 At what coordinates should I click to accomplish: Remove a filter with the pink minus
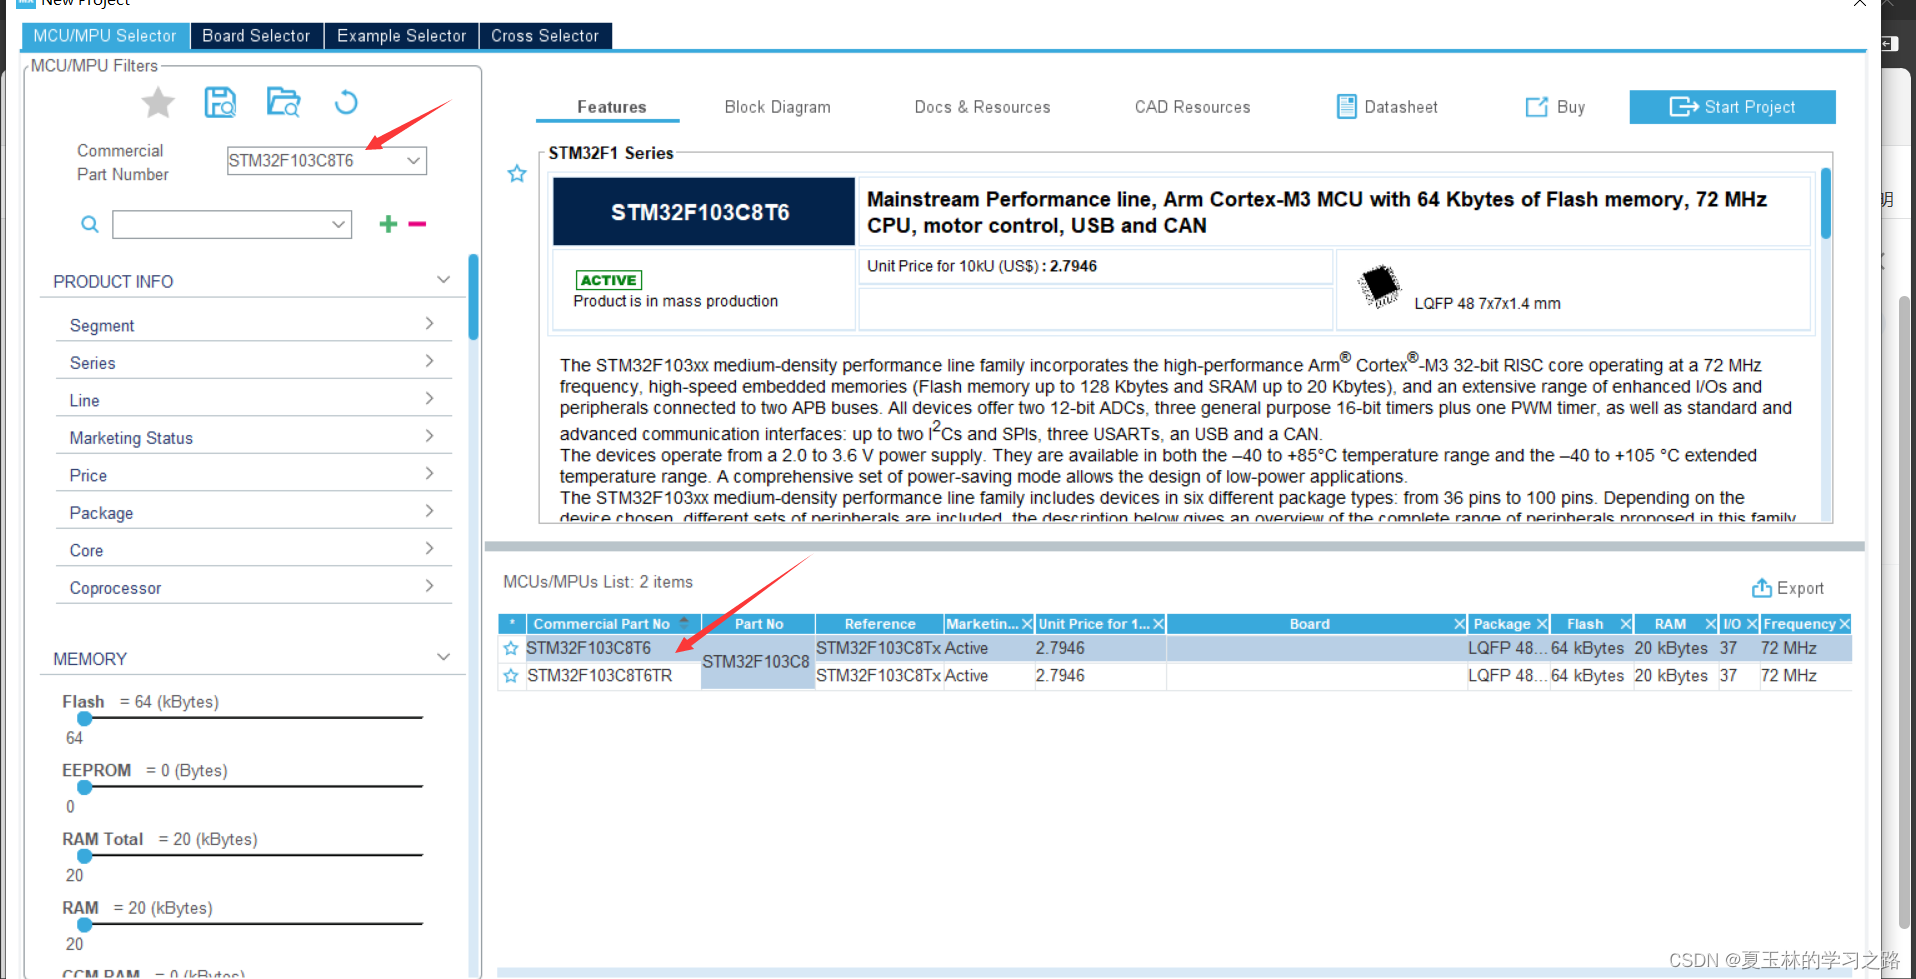click(417, 224)
